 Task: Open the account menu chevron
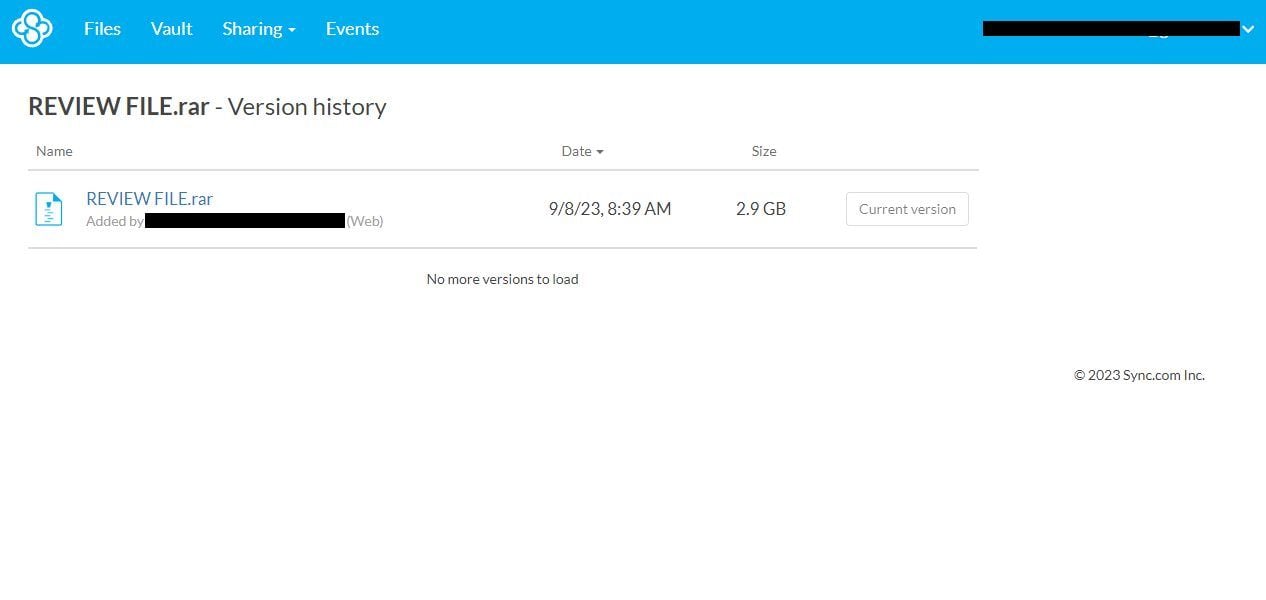click(1248, 30)
